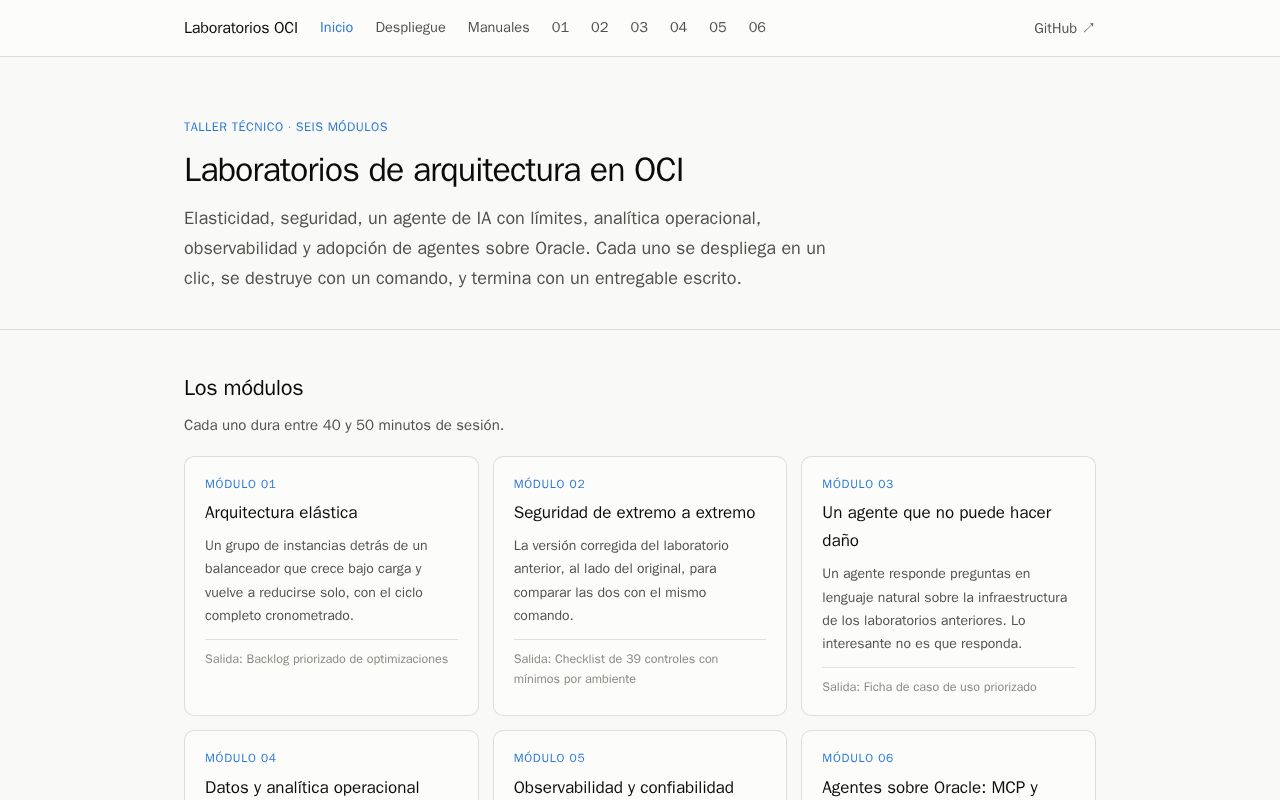Open the Observabilidad y confiabilidad card

[x=640, y=766]
